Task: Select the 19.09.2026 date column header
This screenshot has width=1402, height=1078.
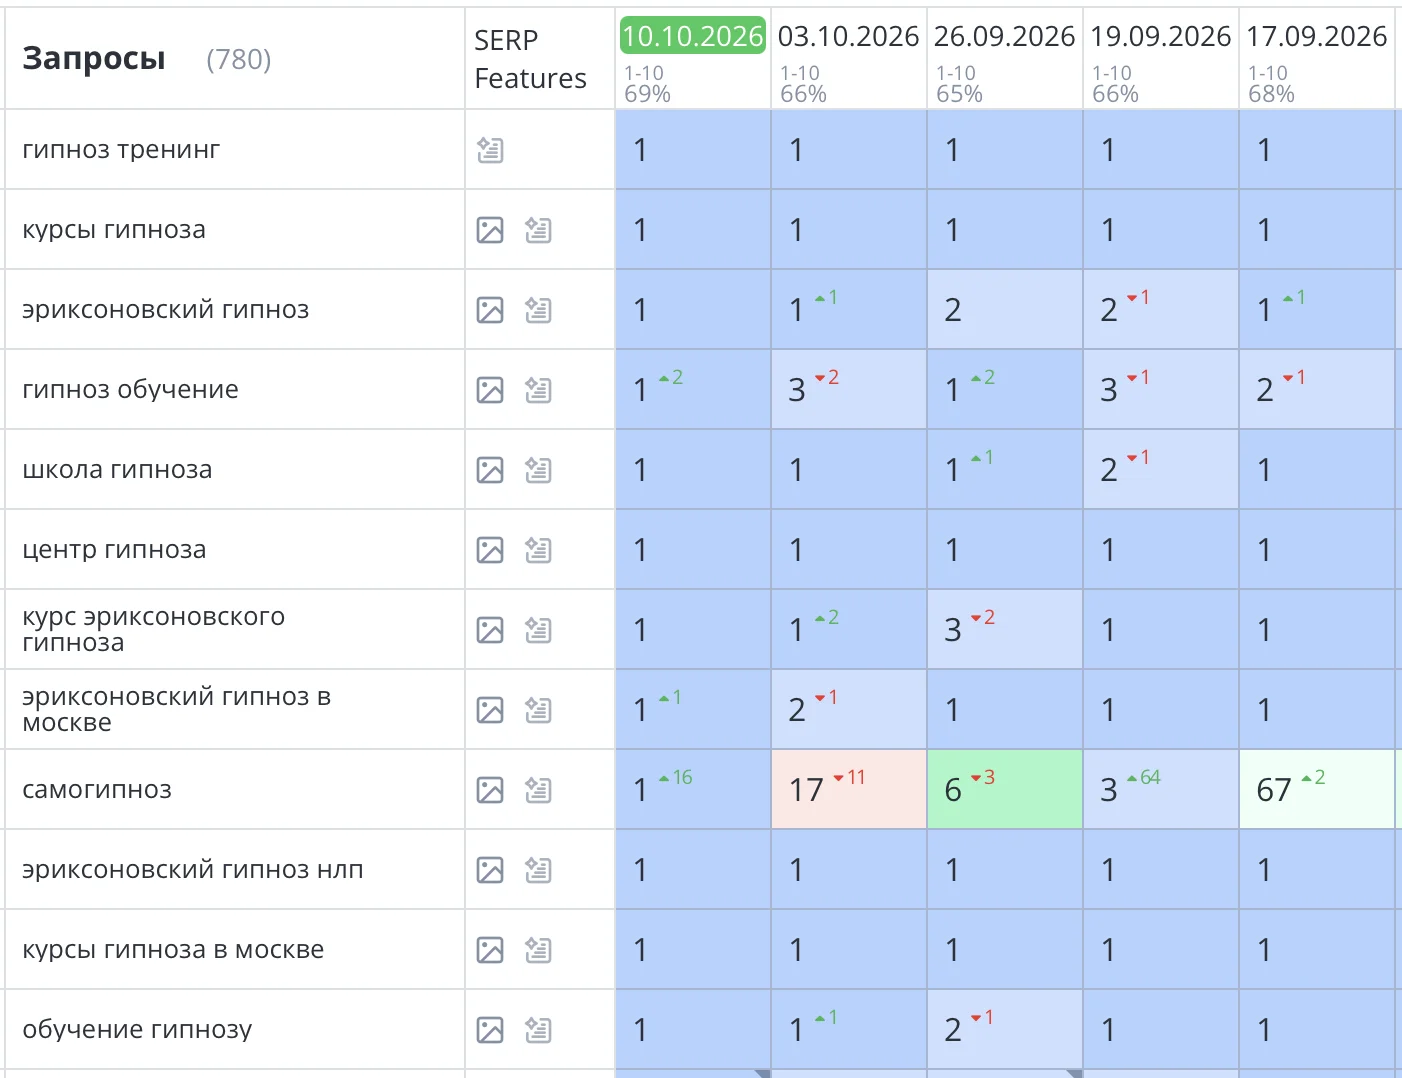Action: [x=1160, y=36]
